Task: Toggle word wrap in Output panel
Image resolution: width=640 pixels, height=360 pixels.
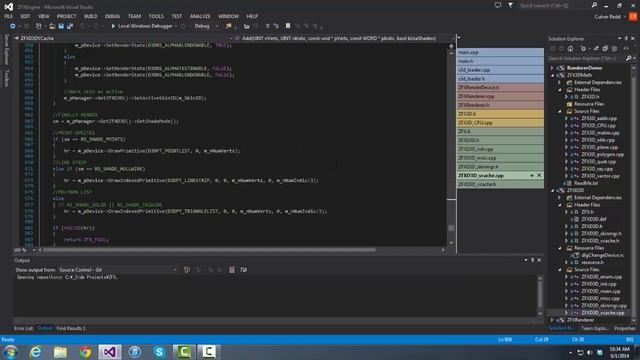Action: click(x=244, y=270)
